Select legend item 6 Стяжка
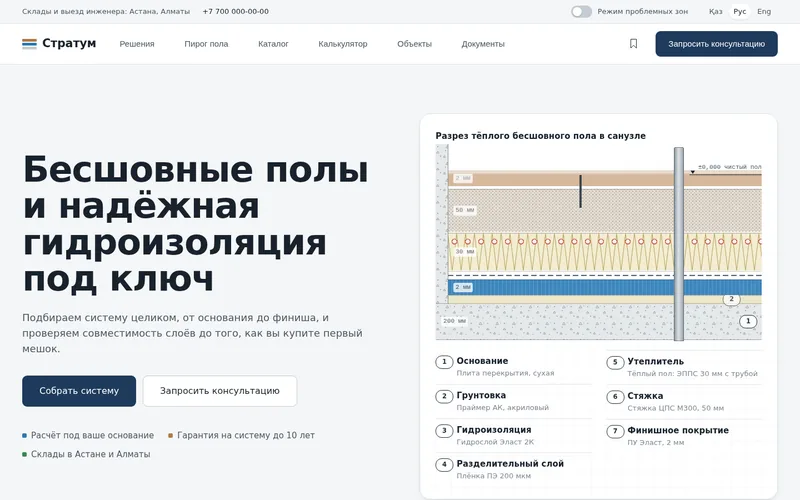The height and width of the screenshot is (500, 800). (x=684, y=402)
